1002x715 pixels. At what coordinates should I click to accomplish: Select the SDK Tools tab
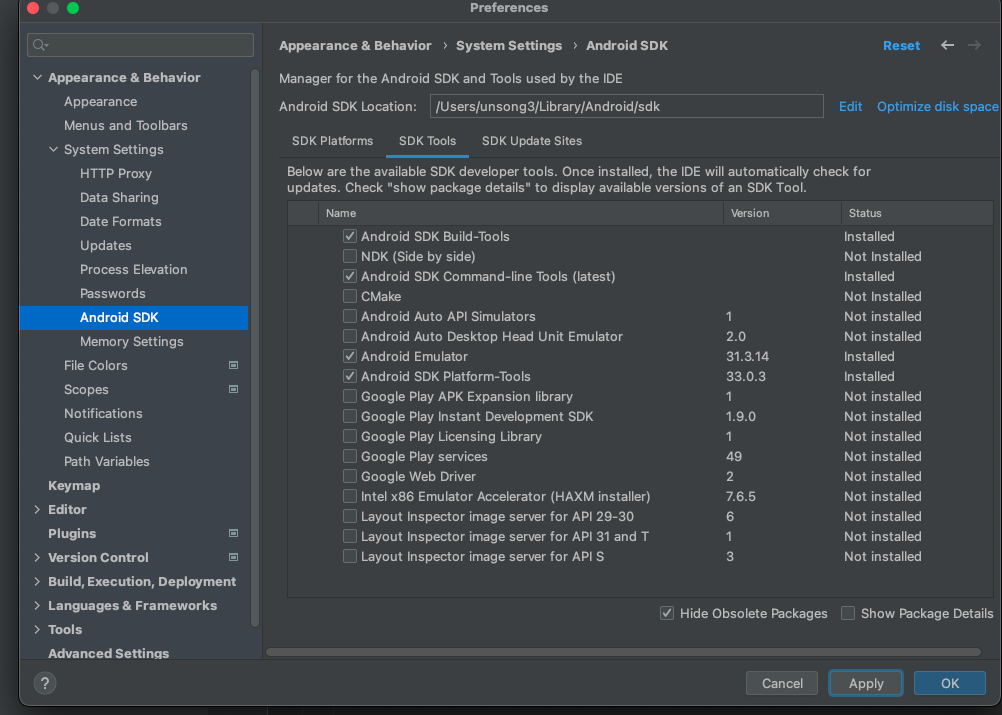(x=428, y=141)
